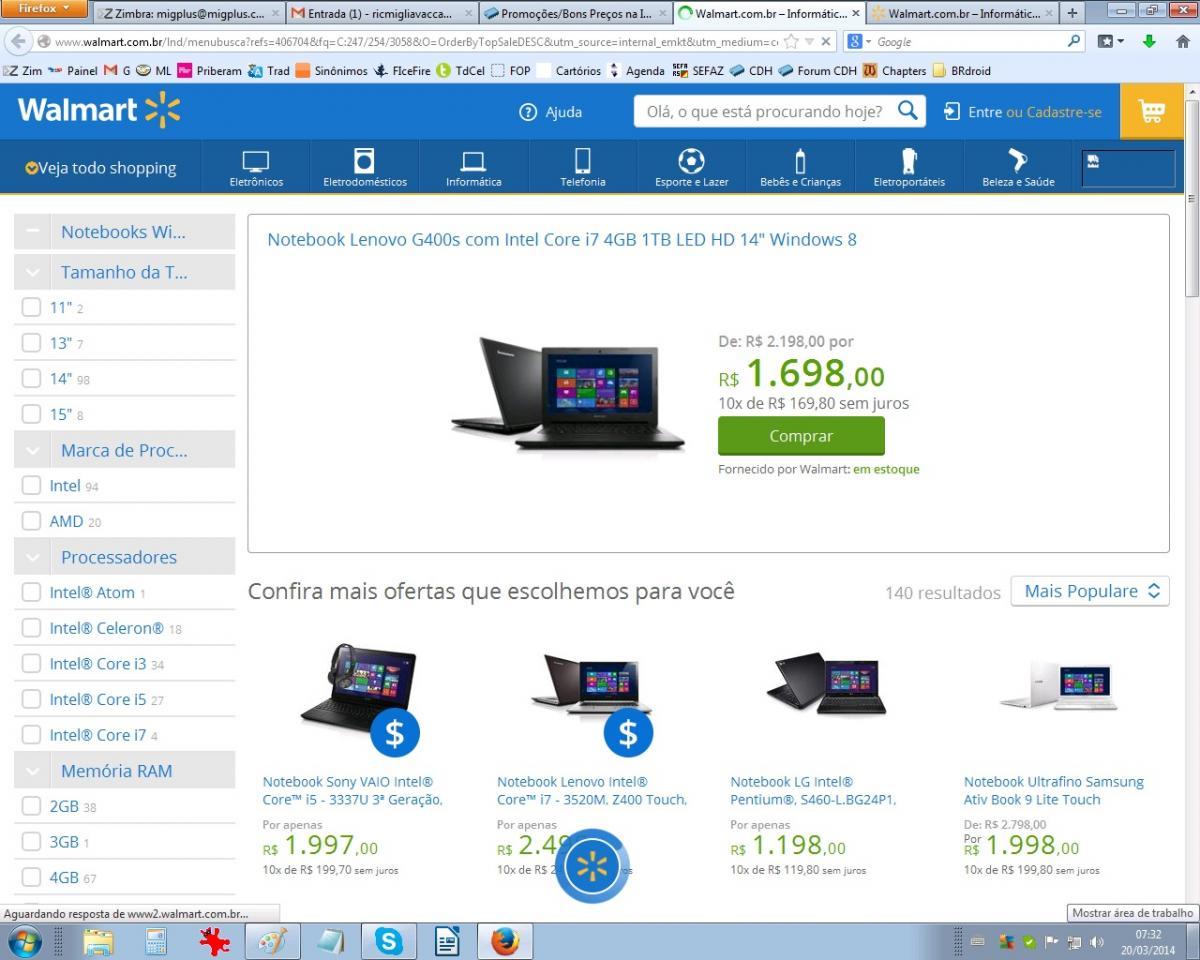Open Windows Explorer folder in taskbar

pos(98,941)
